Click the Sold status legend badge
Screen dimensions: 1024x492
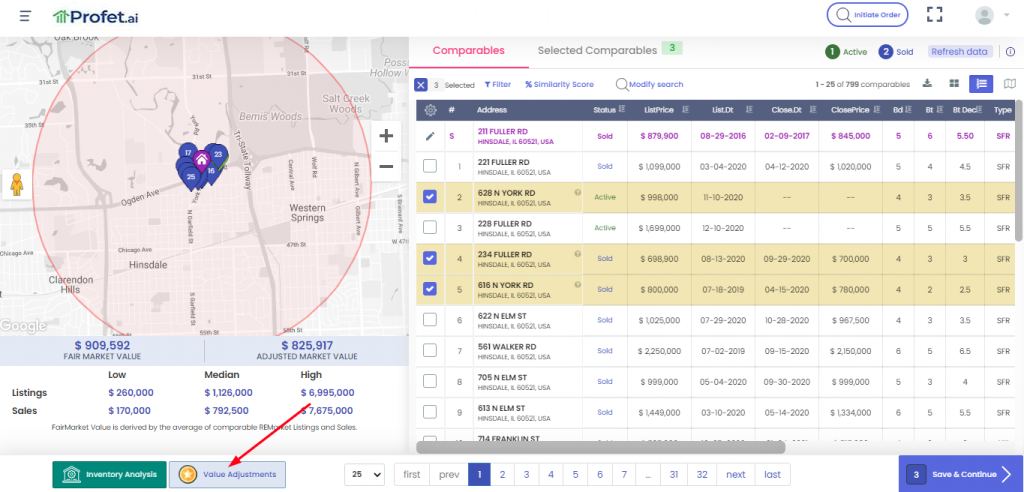[896, 52]
